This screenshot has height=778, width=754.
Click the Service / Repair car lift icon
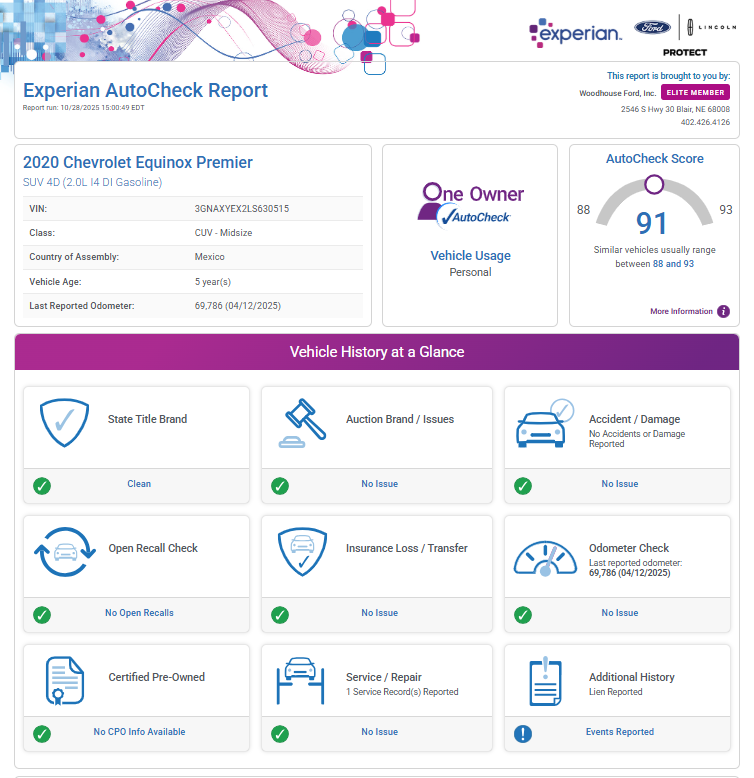304,682
